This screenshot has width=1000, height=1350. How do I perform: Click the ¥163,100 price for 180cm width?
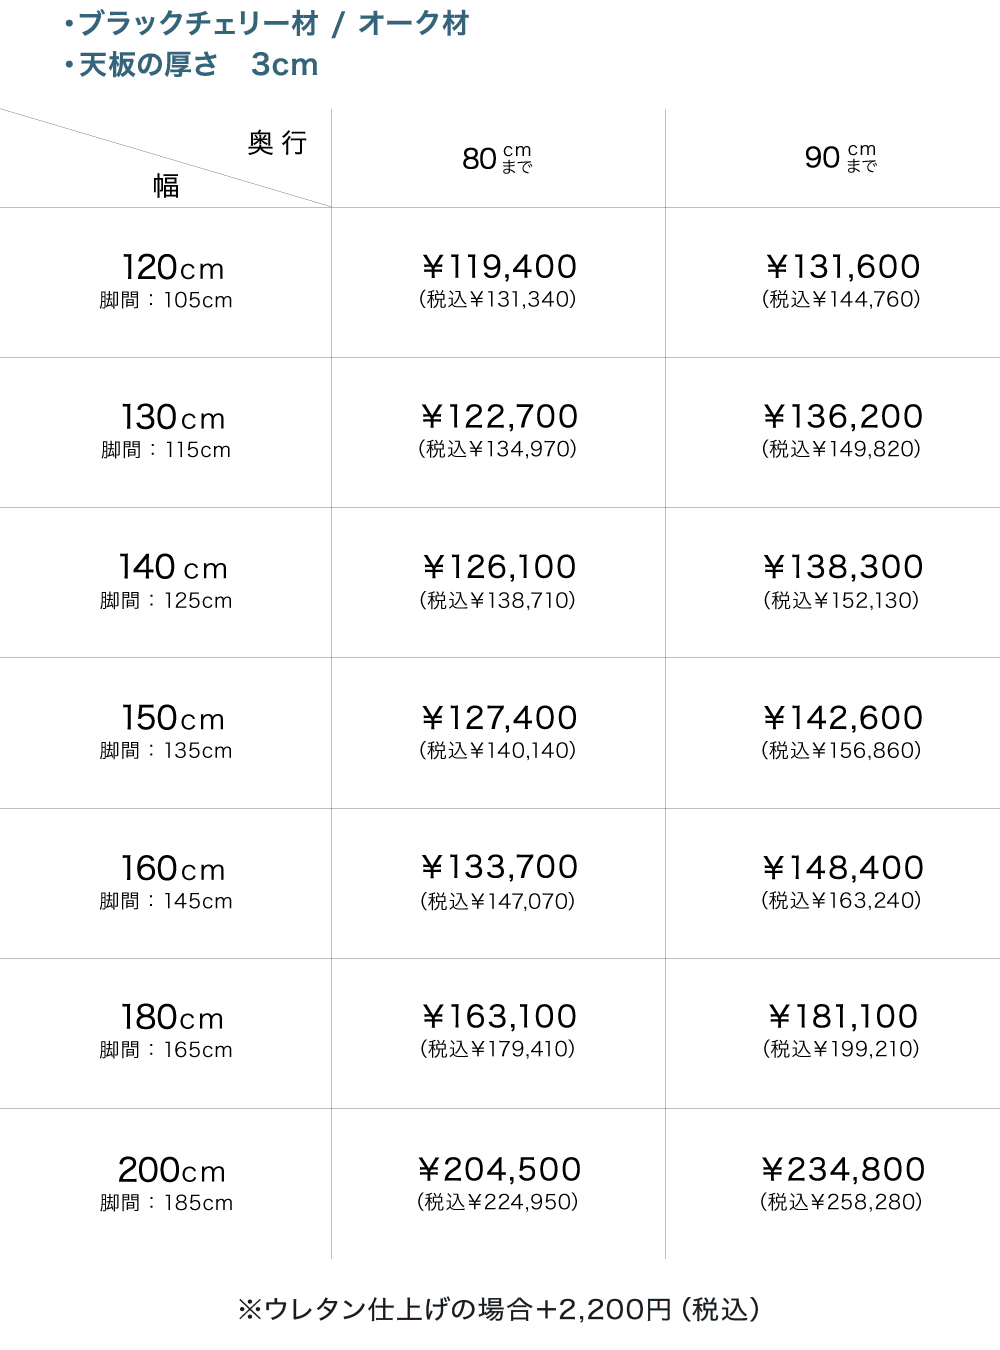498,1018
